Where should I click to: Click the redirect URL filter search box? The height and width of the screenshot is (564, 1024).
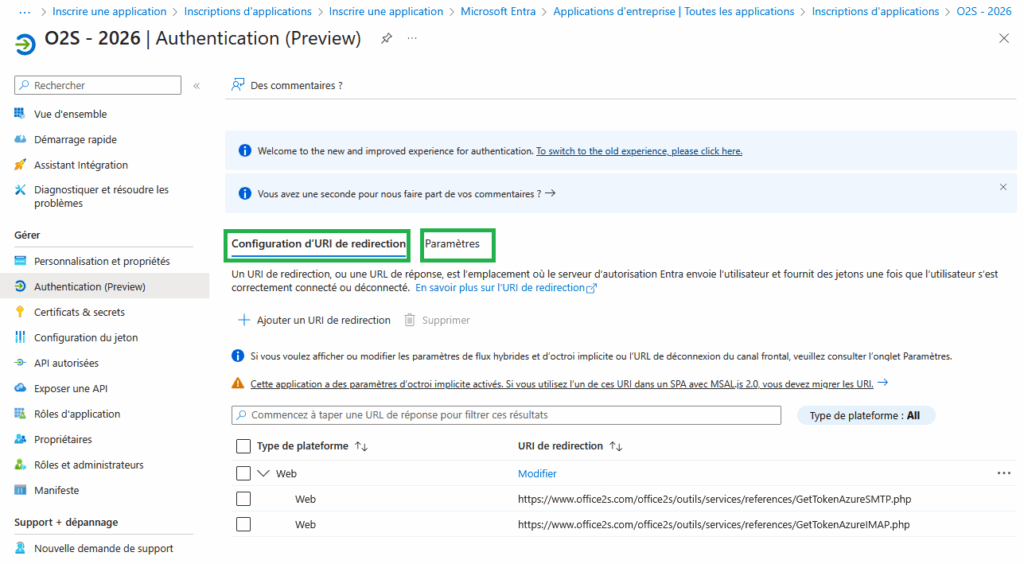coord(506,415)
